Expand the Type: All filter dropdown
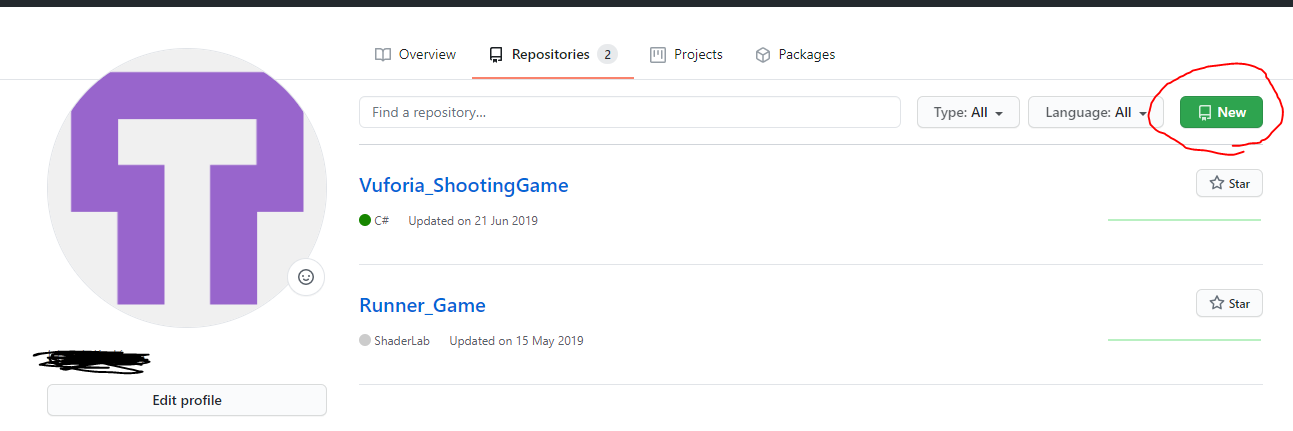 [x=968, y=112]
